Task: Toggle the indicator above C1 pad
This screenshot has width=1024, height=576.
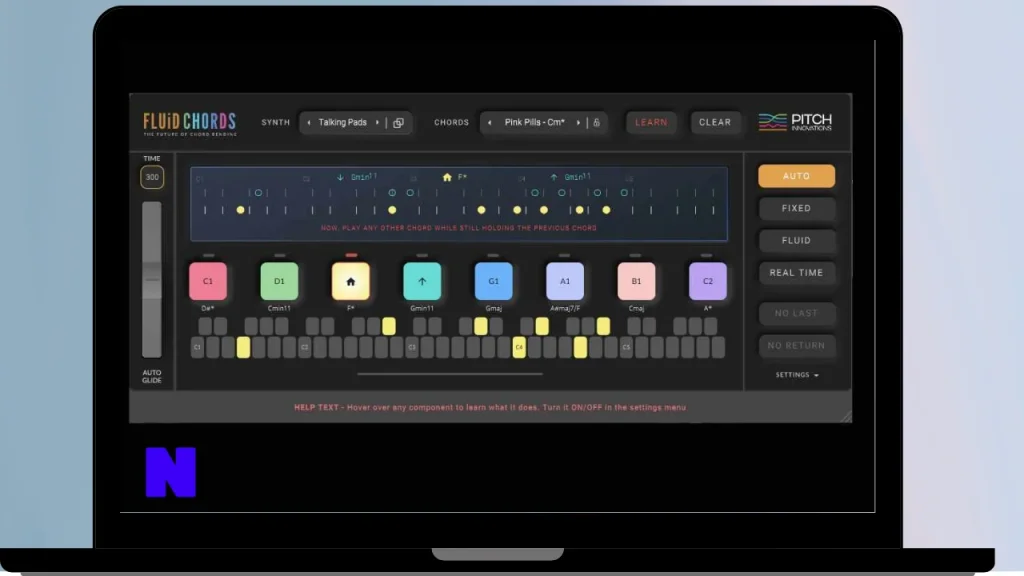Action: [208, 255]
